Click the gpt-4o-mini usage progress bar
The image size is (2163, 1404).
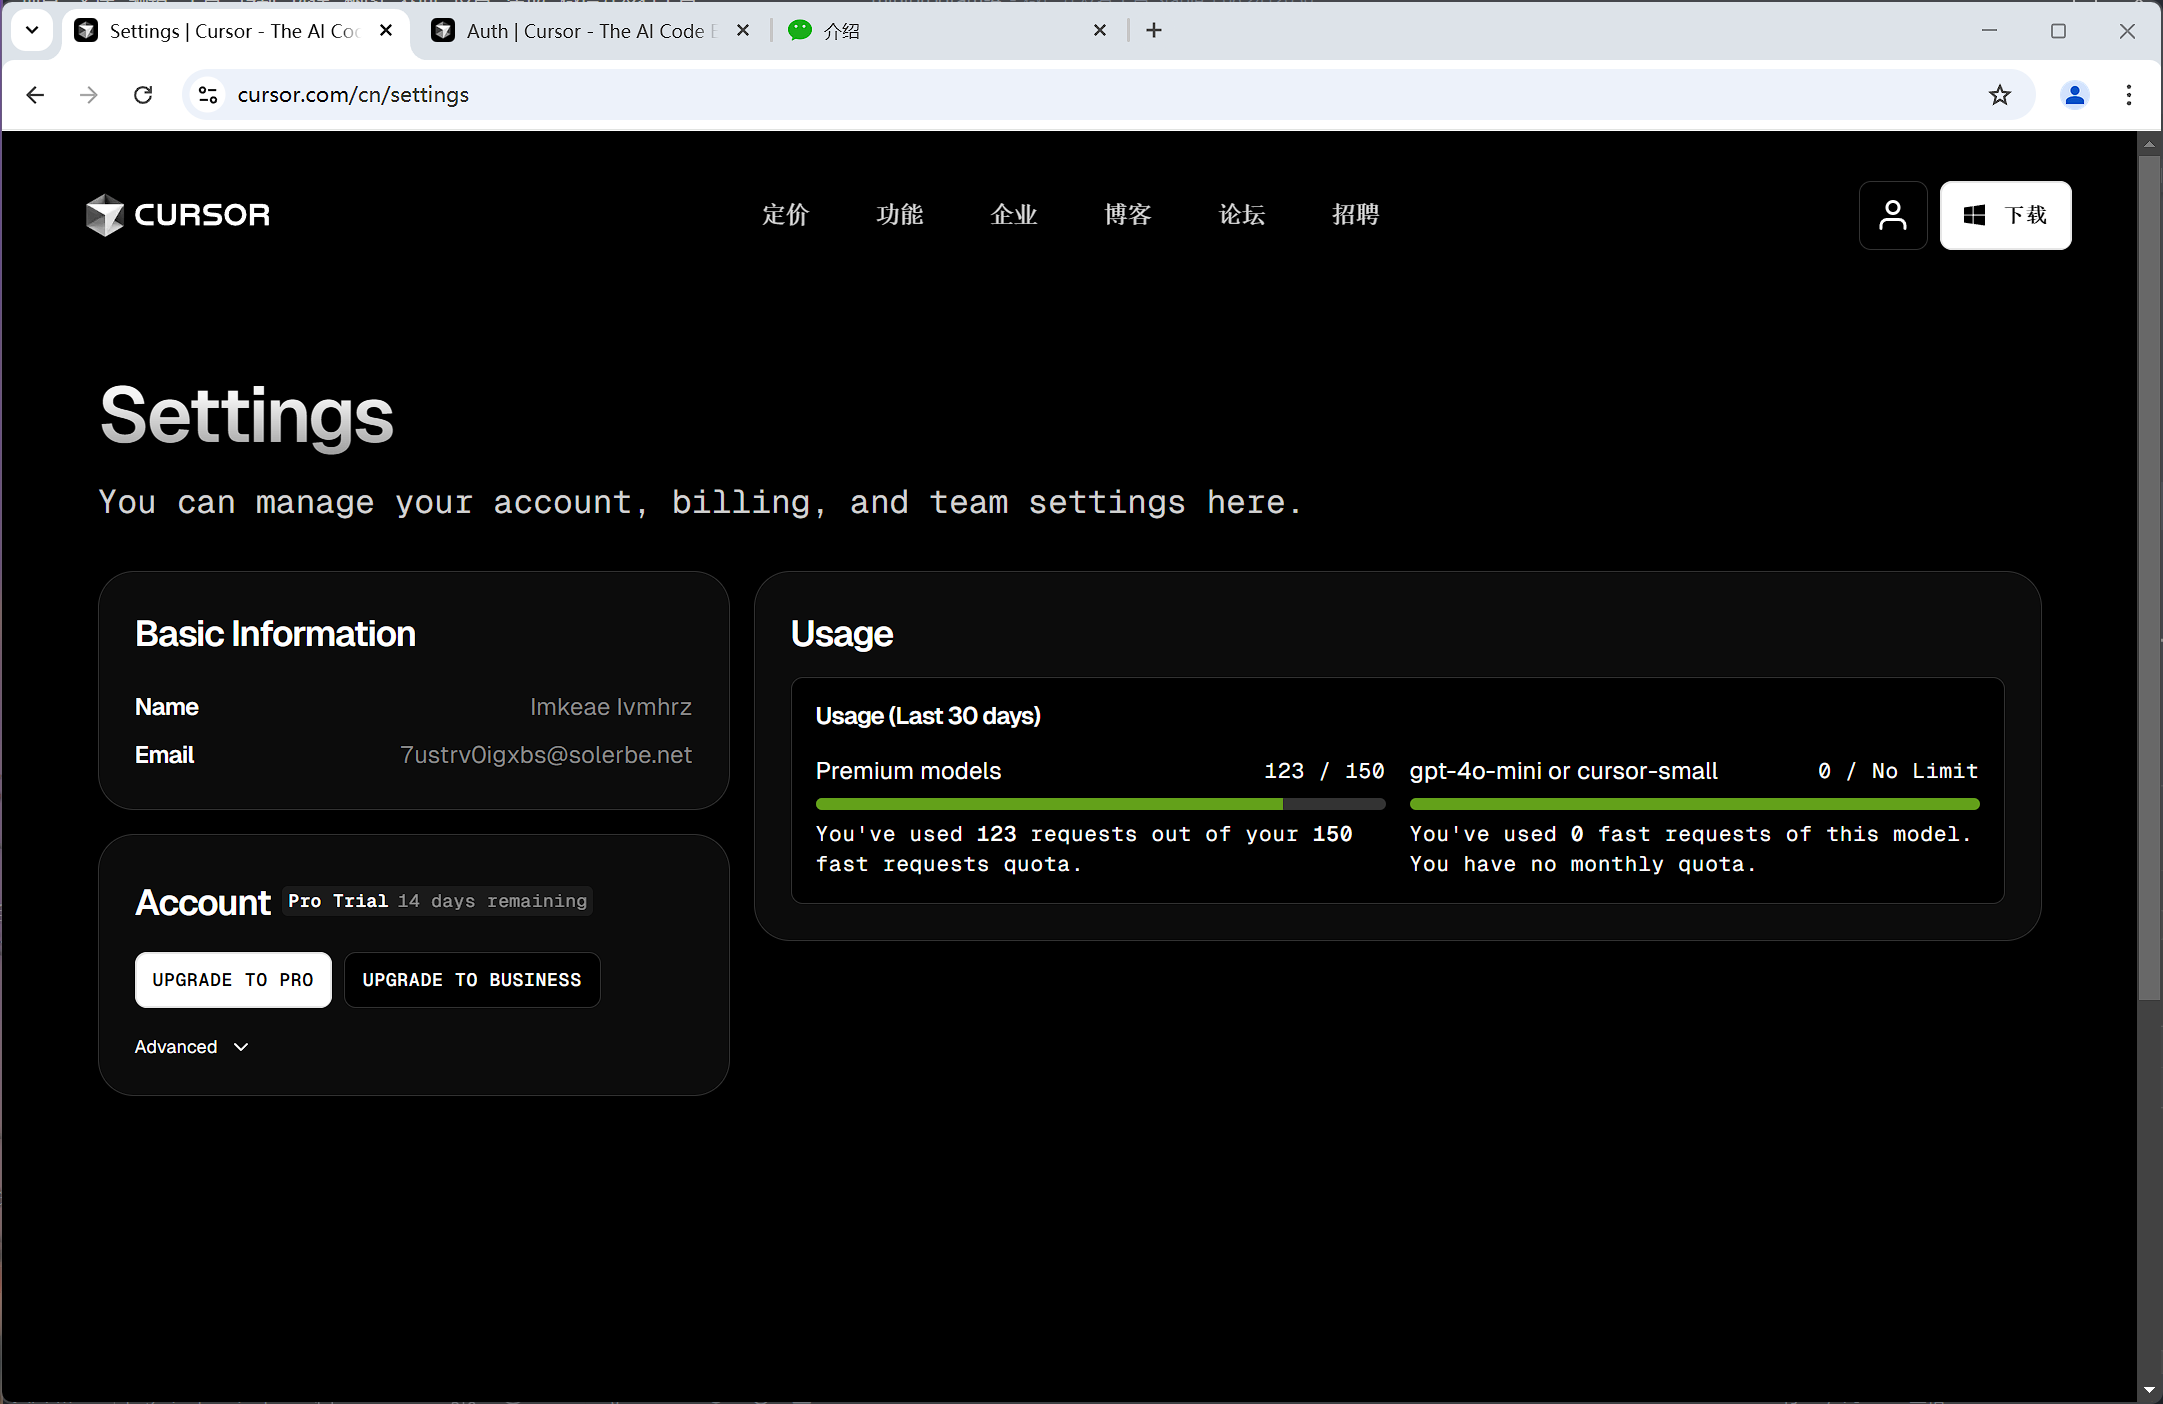(1694, 804)
